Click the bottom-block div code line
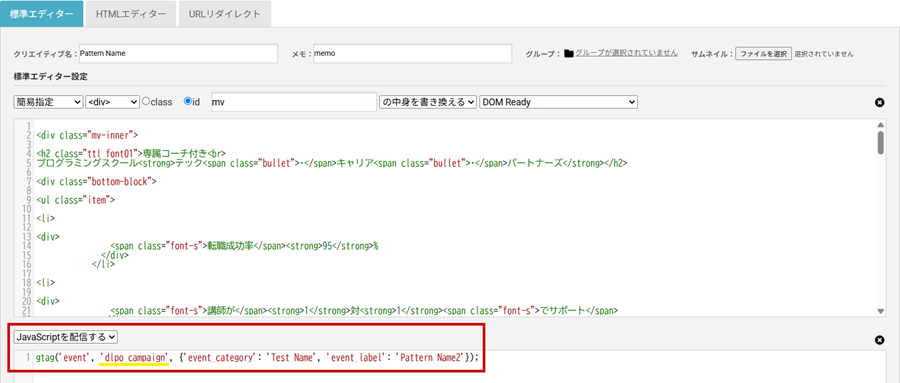 [x=96, y=181]
